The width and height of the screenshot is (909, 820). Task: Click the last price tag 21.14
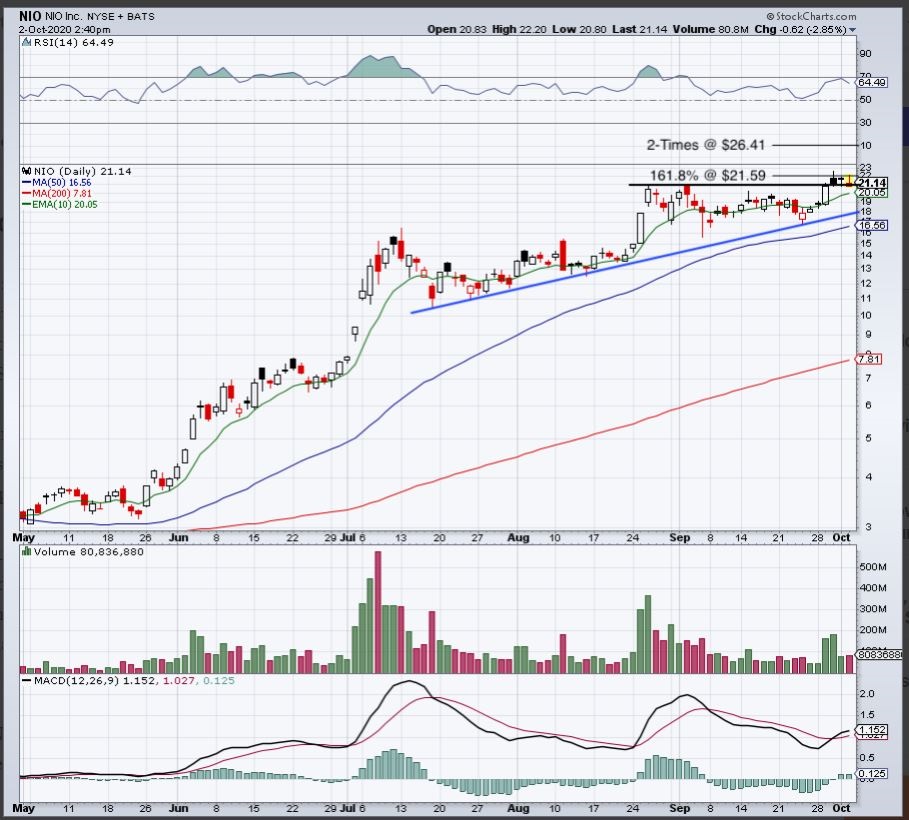(x=871, y=183)
